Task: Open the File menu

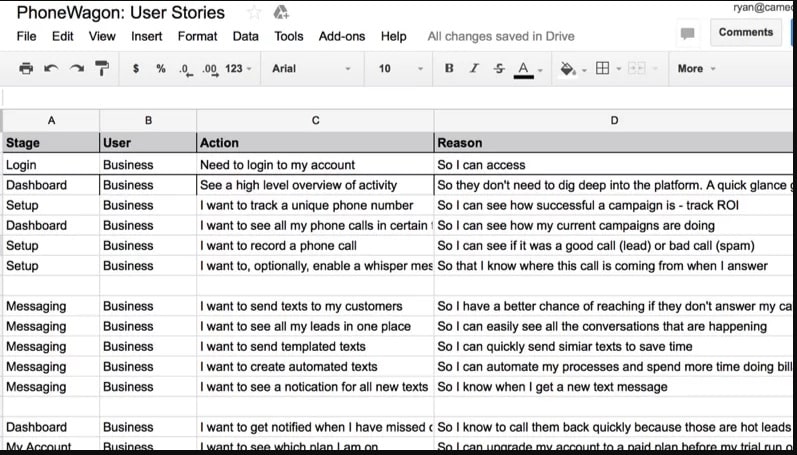Action: pos(26,37)
